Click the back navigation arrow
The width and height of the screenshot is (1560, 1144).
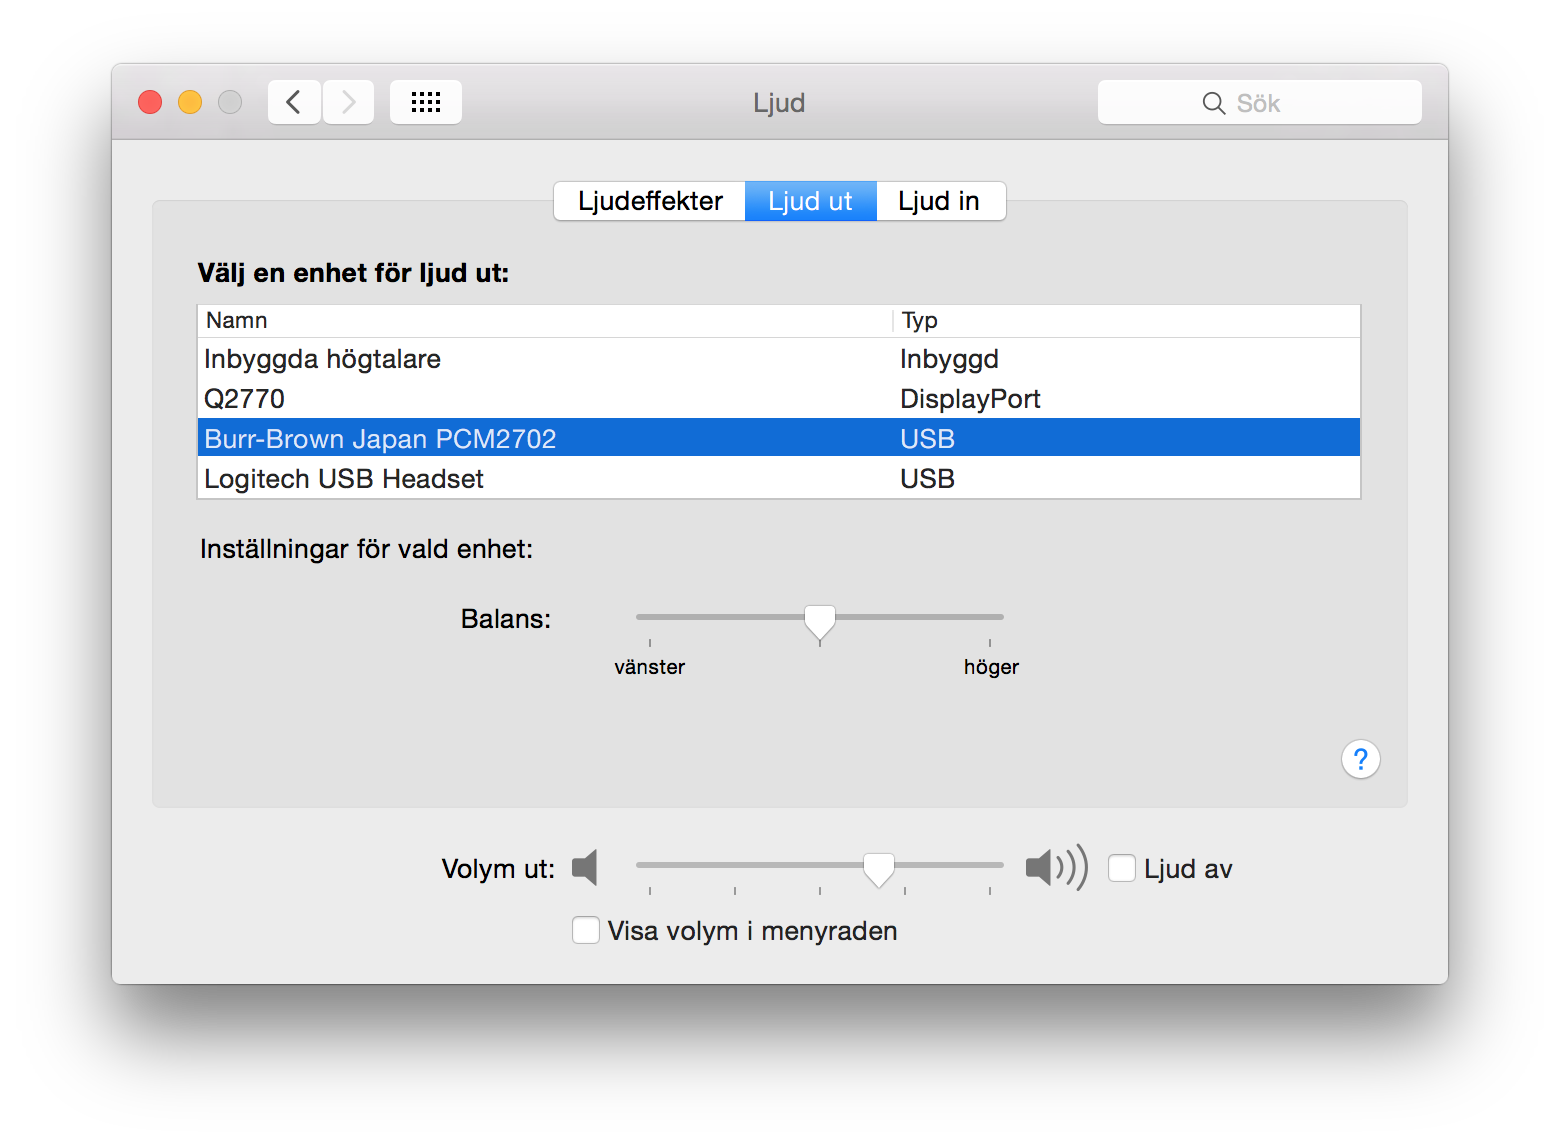[x=294, y=102]
